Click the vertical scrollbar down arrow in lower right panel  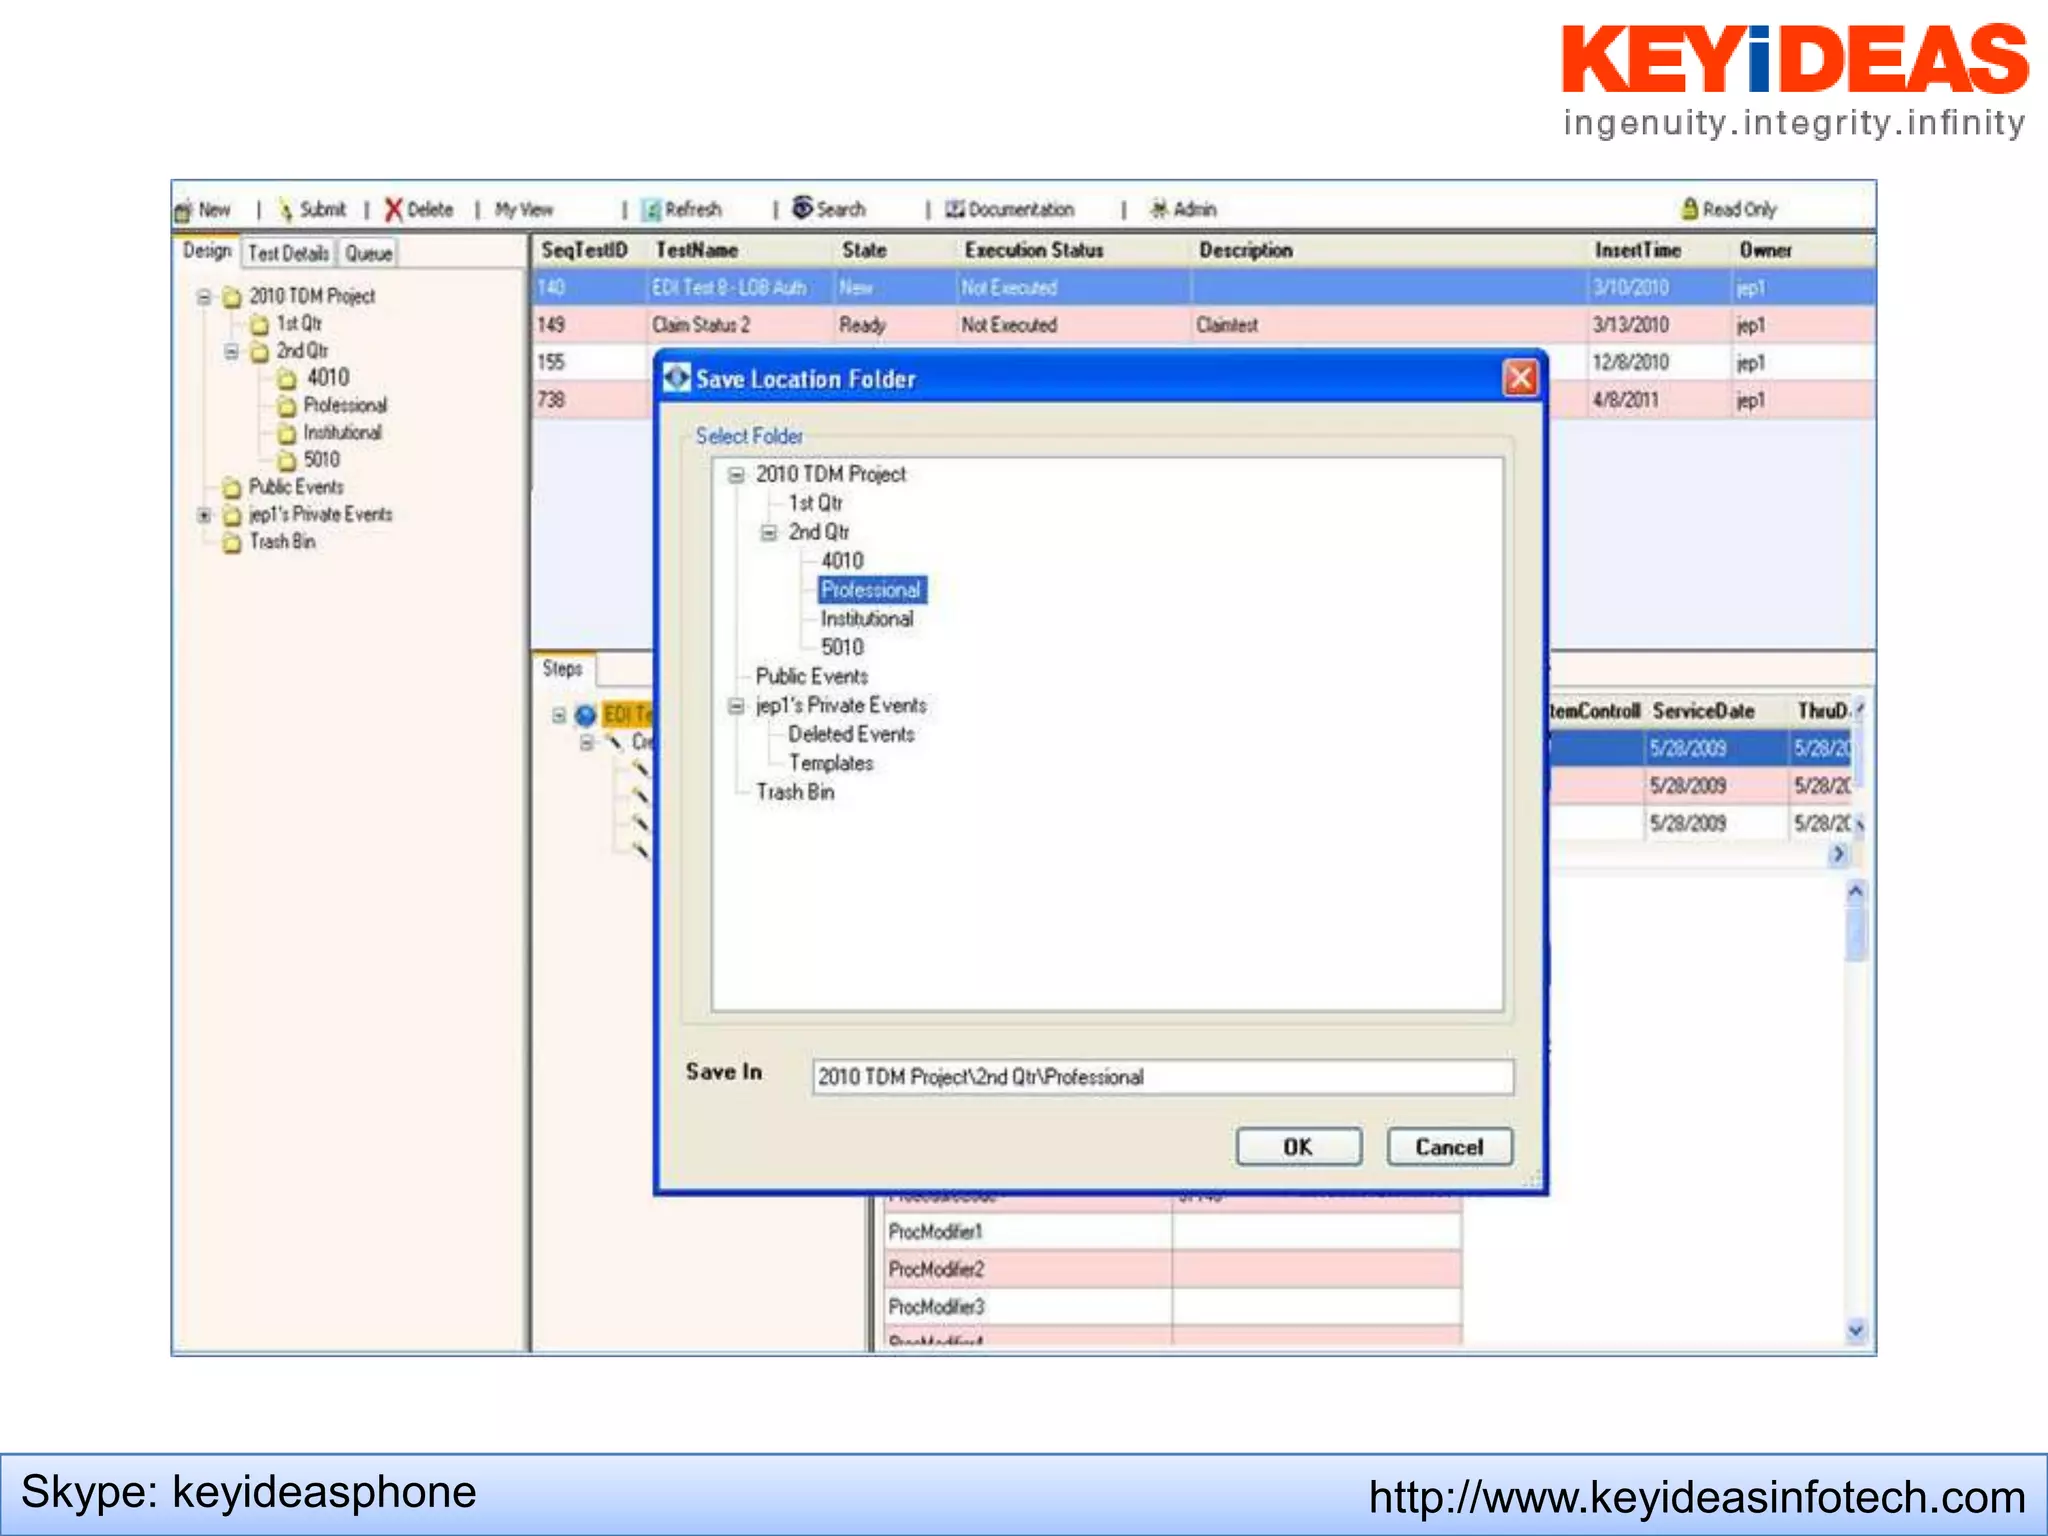click(1856, 1330)
